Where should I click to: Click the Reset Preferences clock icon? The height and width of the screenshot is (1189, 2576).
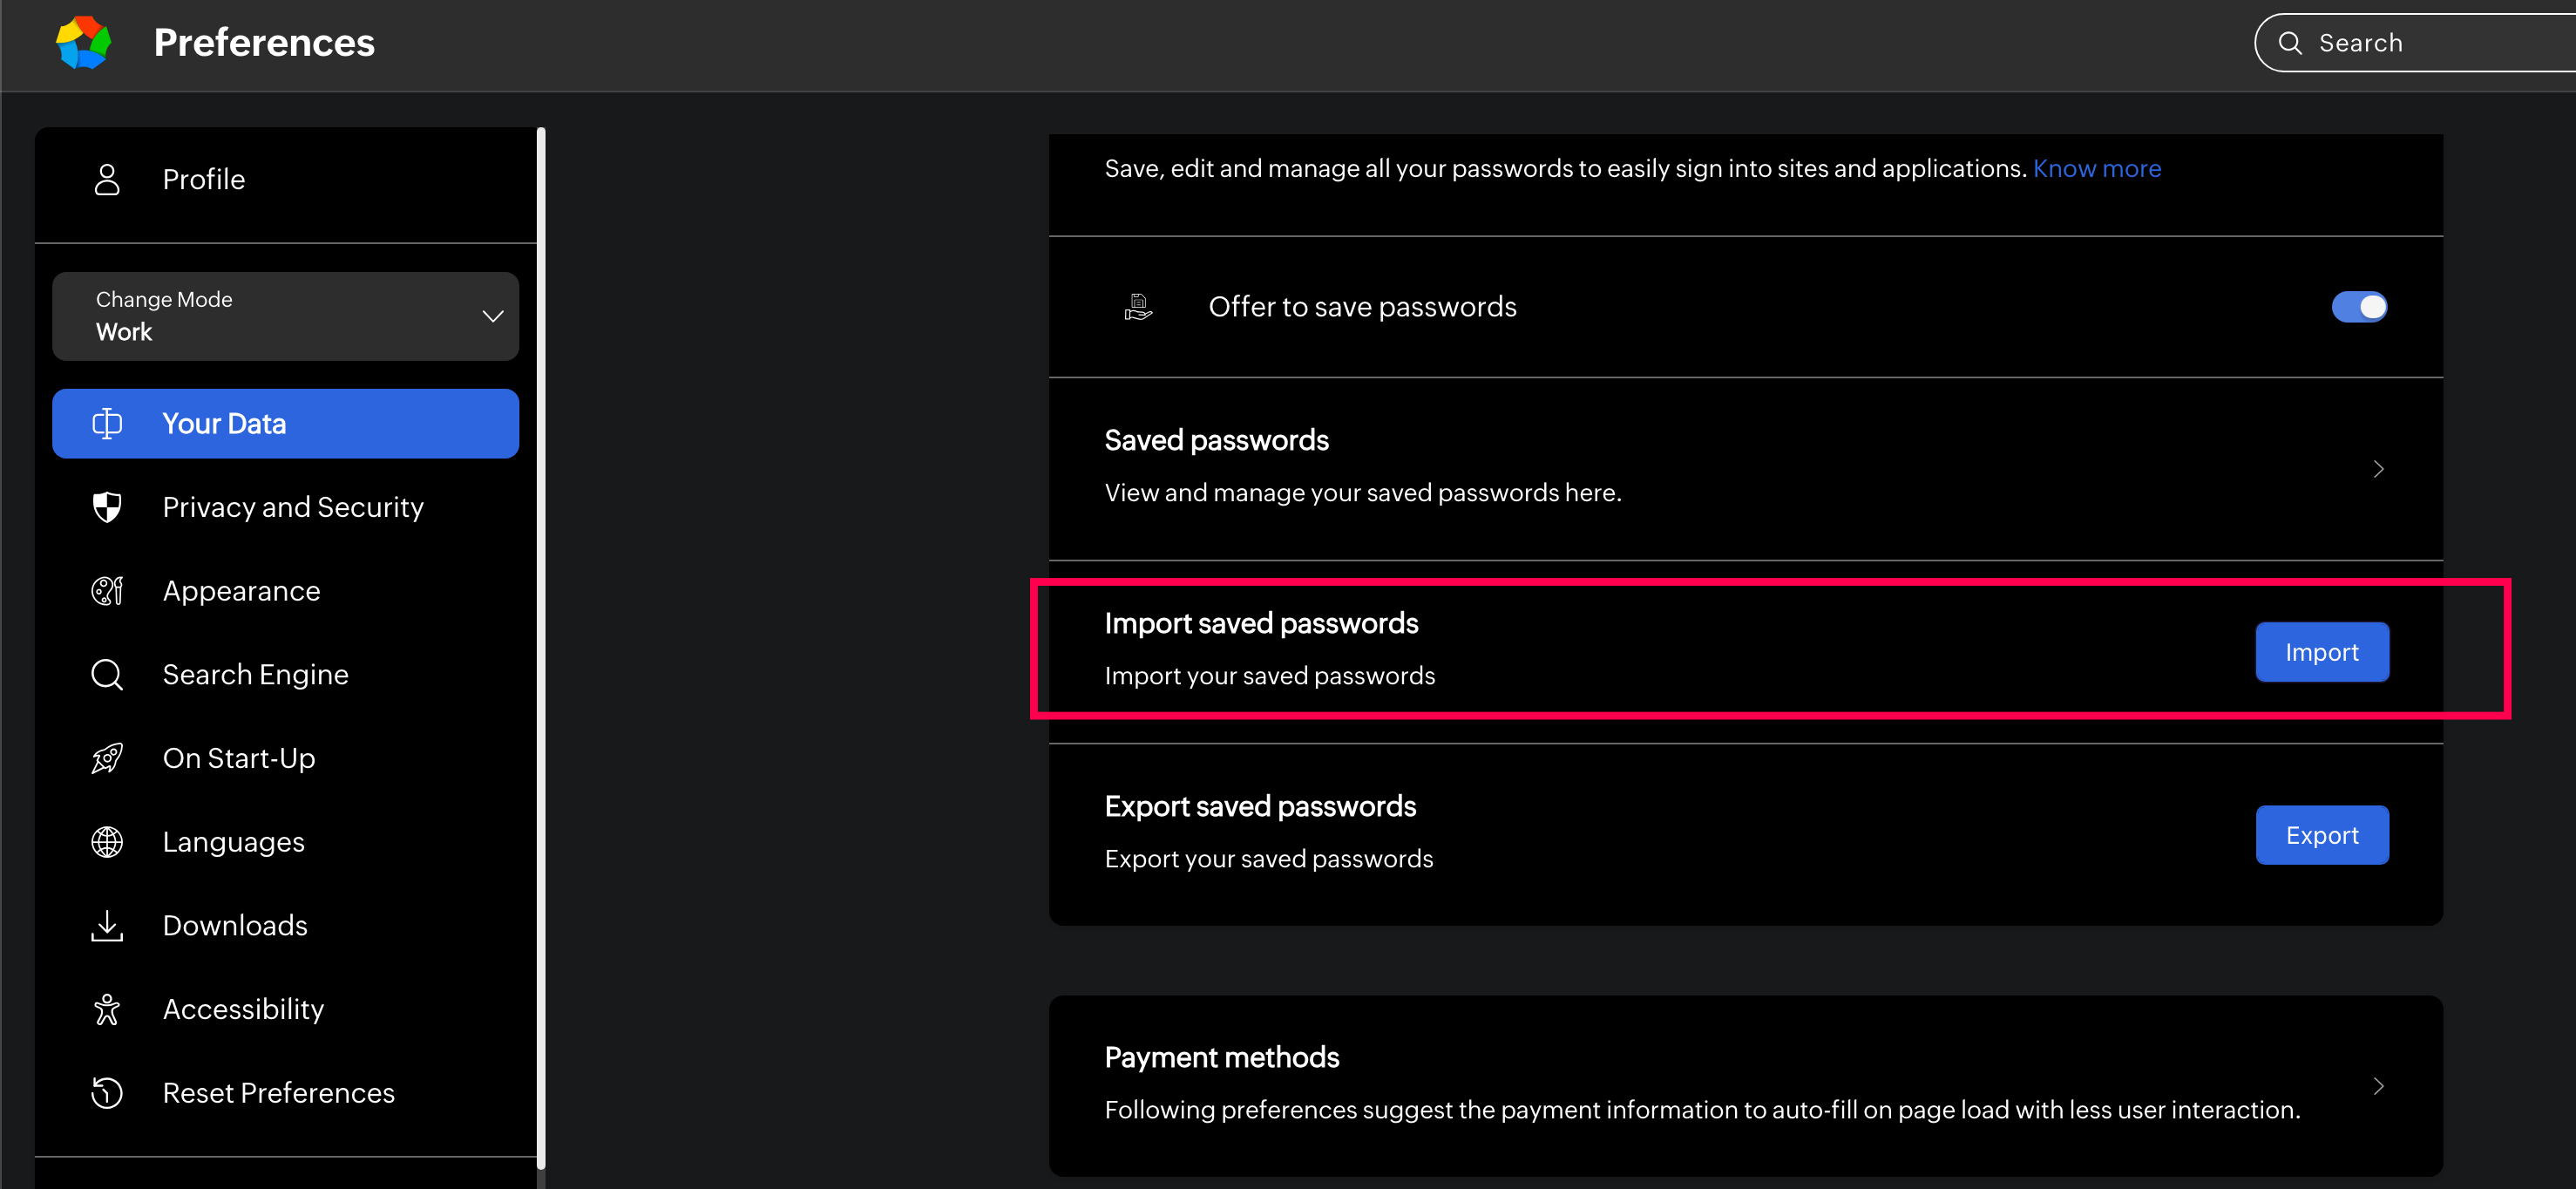click(107, 1093)
